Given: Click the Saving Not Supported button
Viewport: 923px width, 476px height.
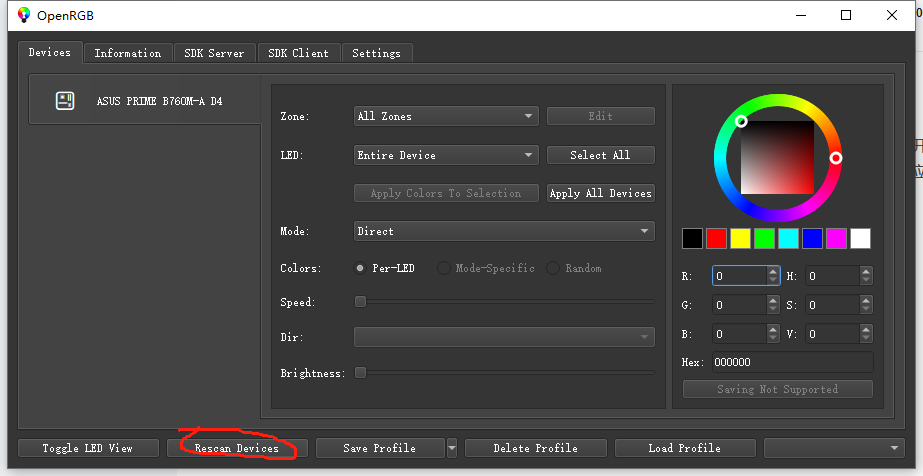Looking at the screenshot, I should [x=778, y=389].
